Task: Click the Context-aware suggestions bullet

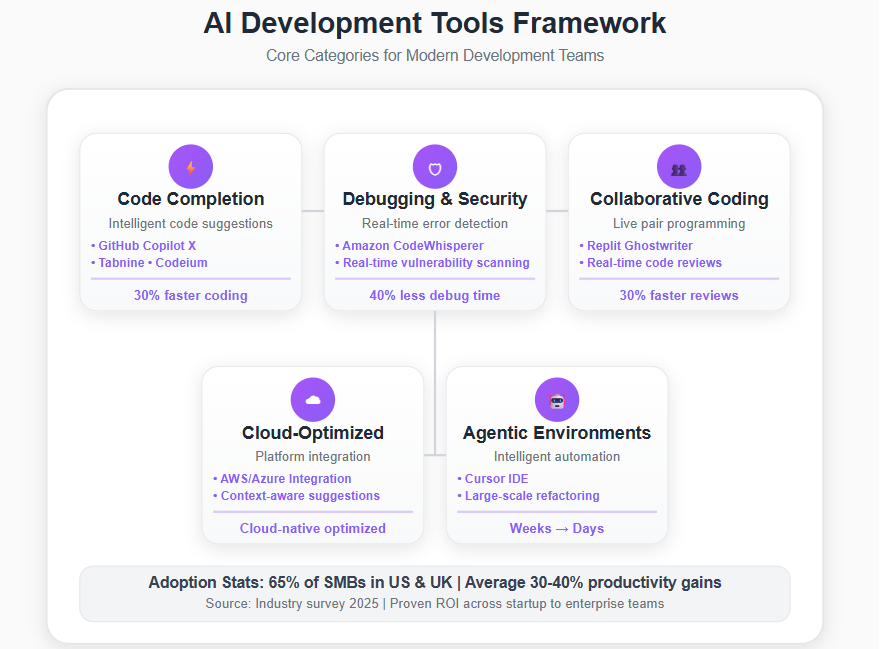Action: 296,496
